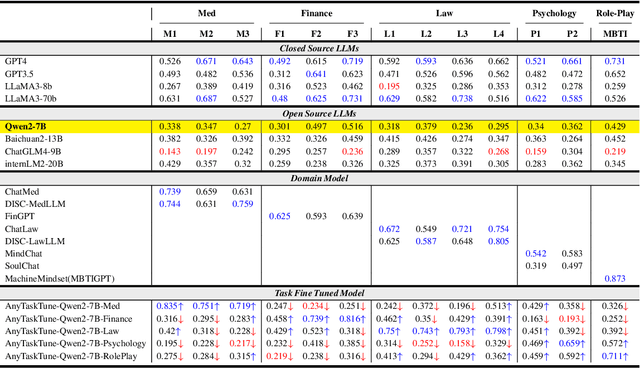Viewport: 640px width, 368px height.
Task: Select the SoulChat row label
Action: pyautogui.click(x=22, y=266)
